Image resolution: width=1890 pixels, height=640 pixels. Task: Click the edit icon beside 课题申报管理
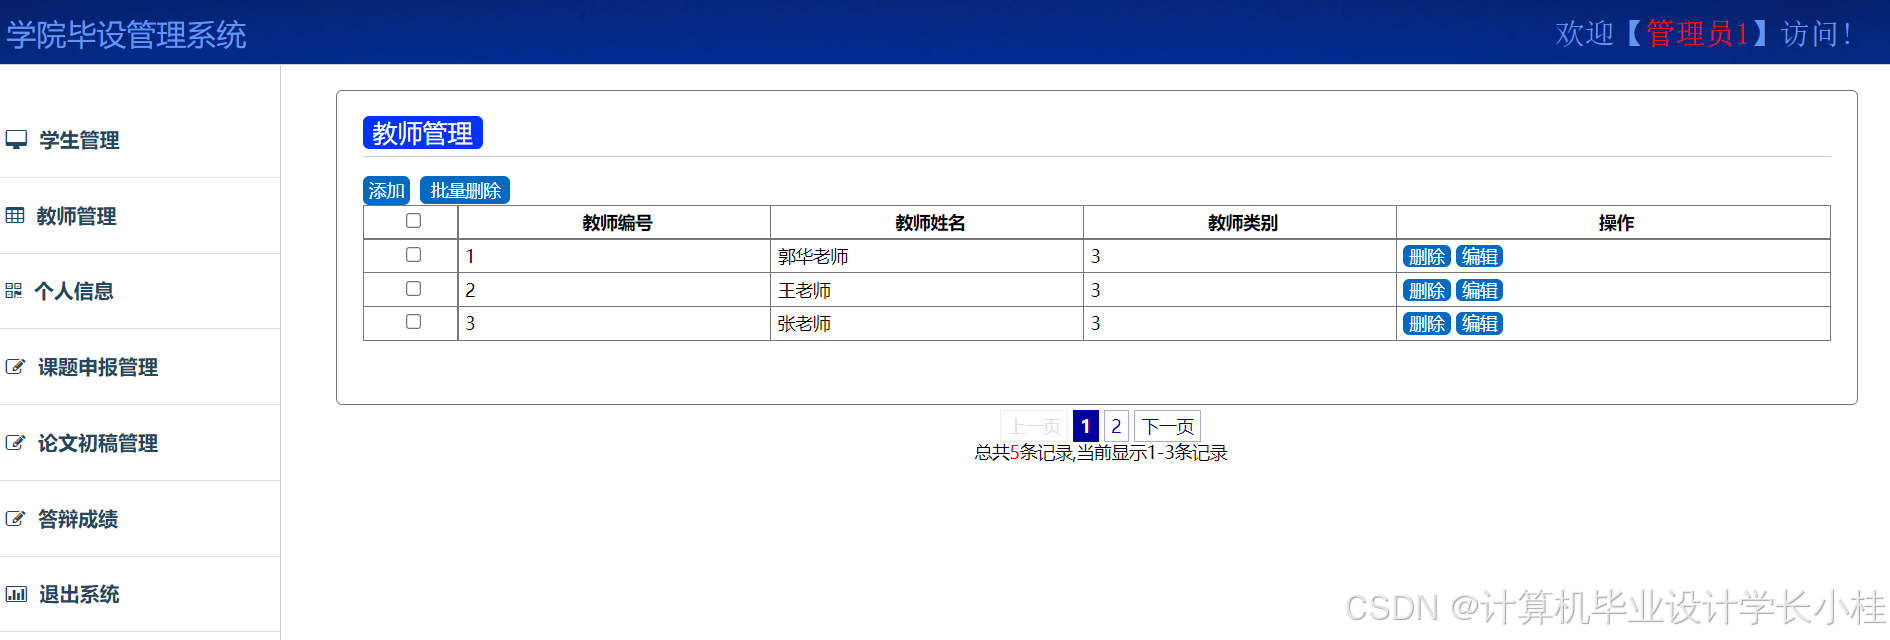tap(15, 367)
